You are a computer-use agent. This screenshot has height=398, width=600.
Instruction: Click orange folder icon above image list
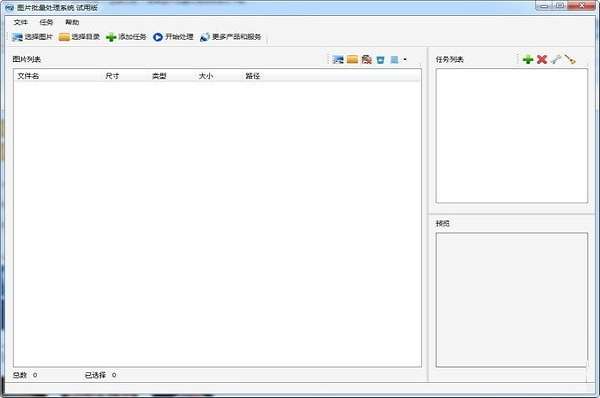pyautogui.click(x=352, y=59)
